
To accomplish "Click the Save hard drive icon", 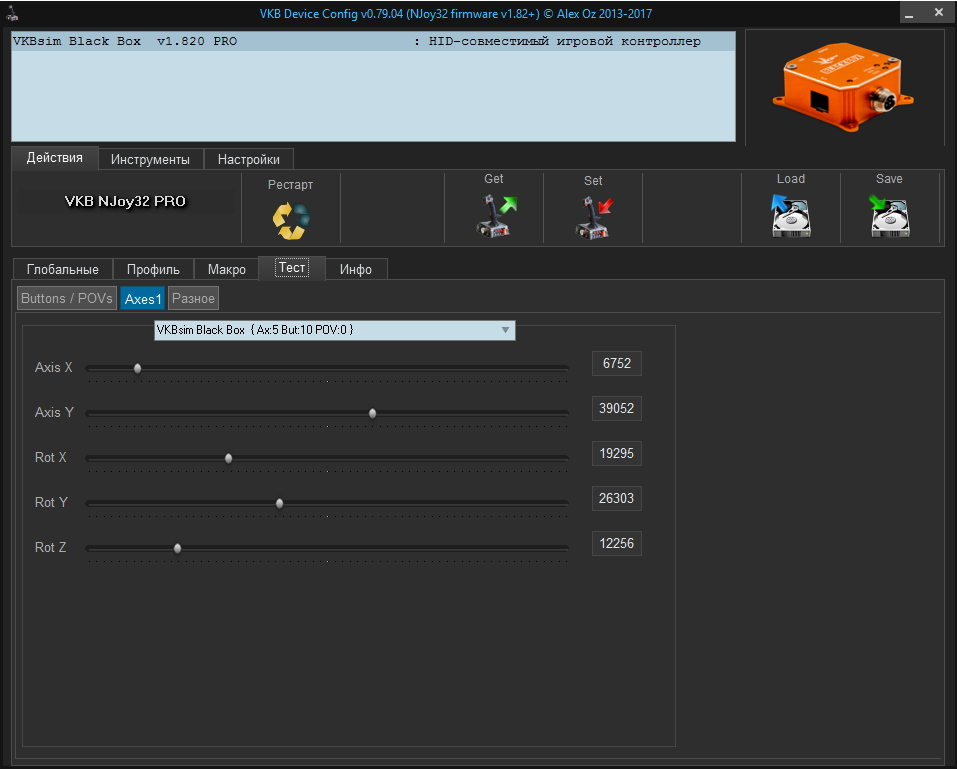I will click(889, 215).
